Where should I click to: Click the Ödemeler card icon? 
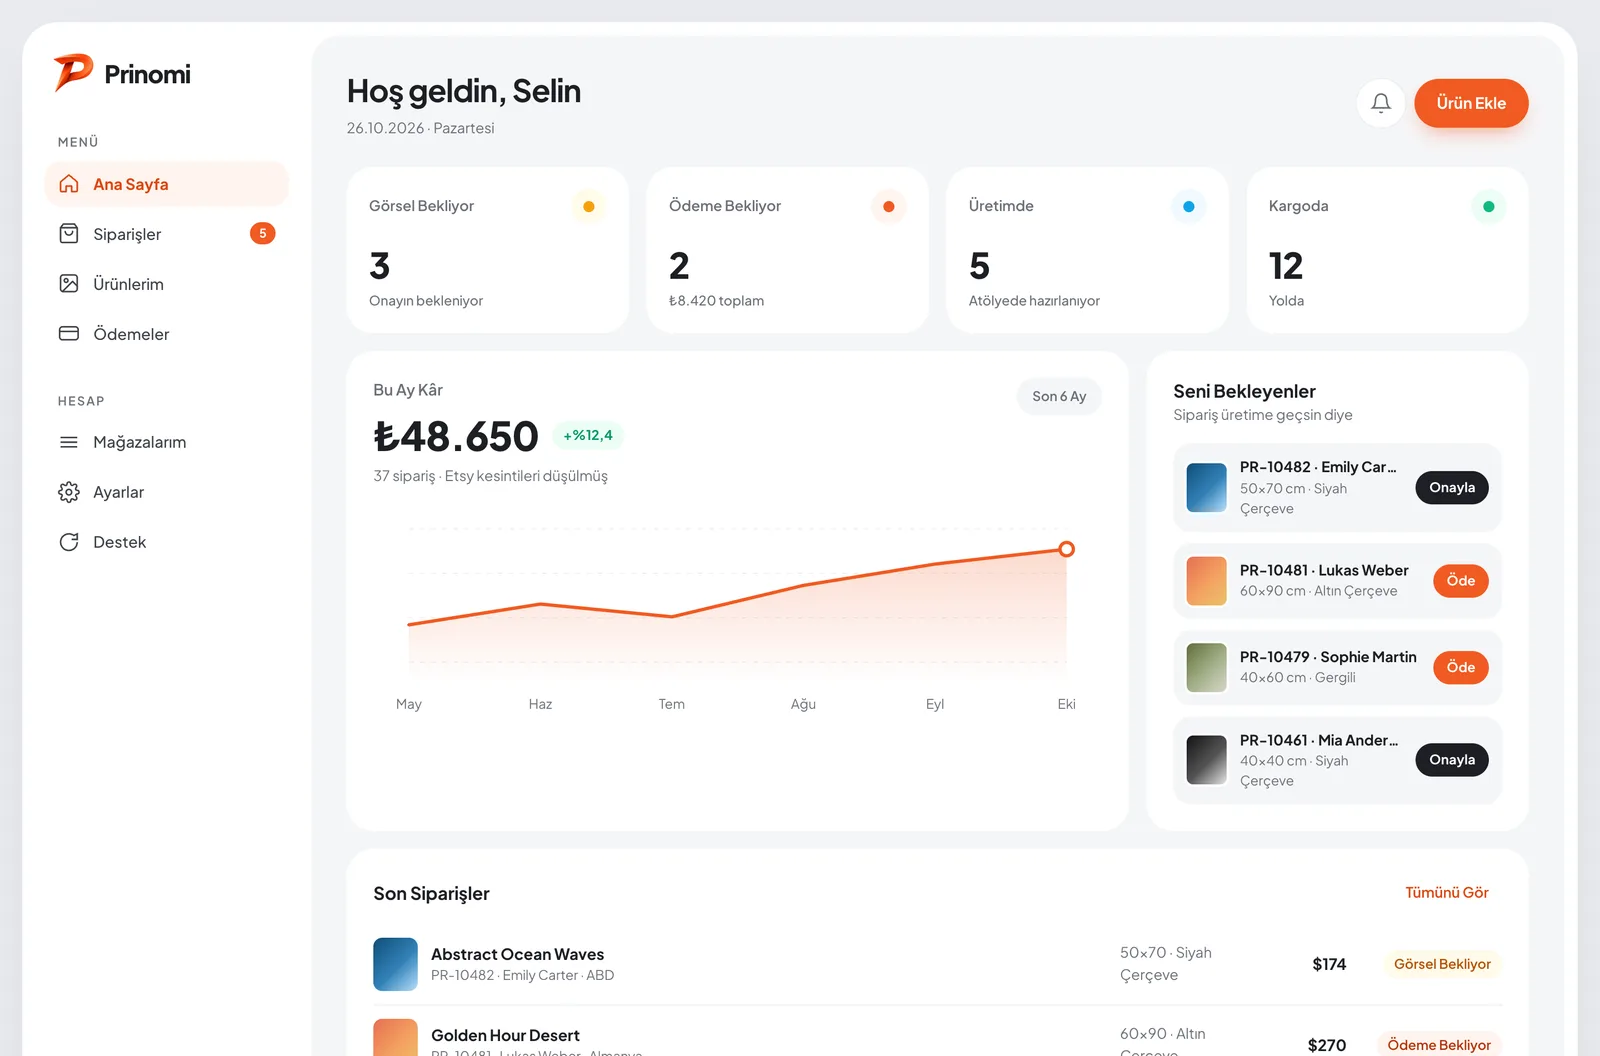coord(69,334)
